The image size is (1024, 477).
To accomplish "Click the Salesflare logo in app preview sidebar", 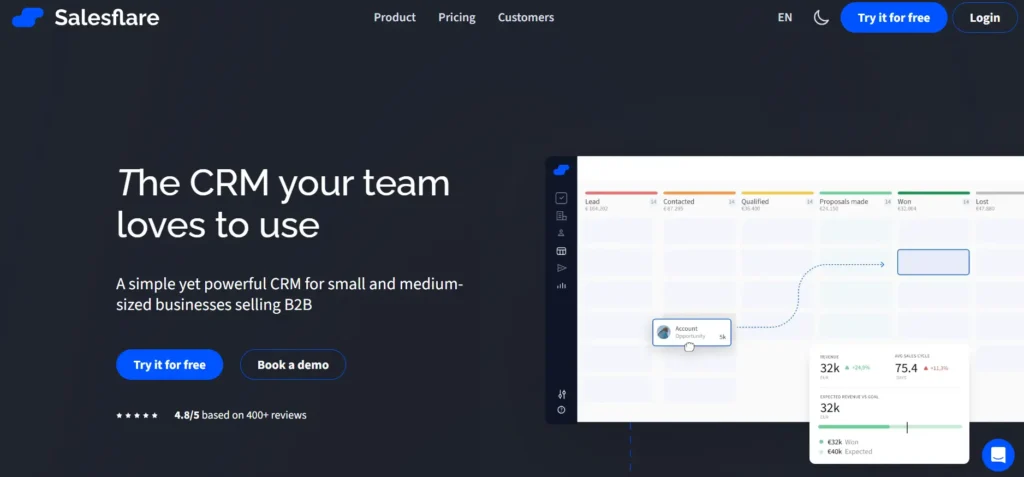I will point(561,170).
